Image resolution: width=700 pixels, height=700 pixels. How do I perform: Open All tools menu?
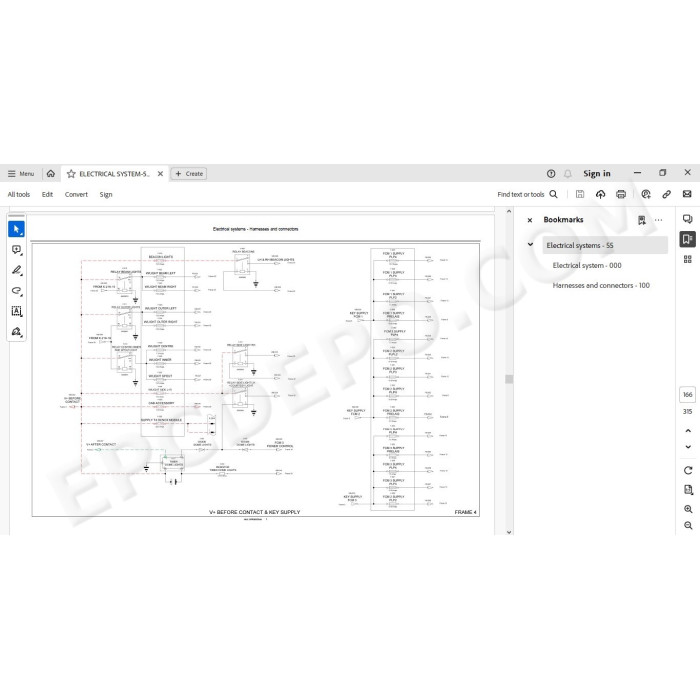(19, 194)
